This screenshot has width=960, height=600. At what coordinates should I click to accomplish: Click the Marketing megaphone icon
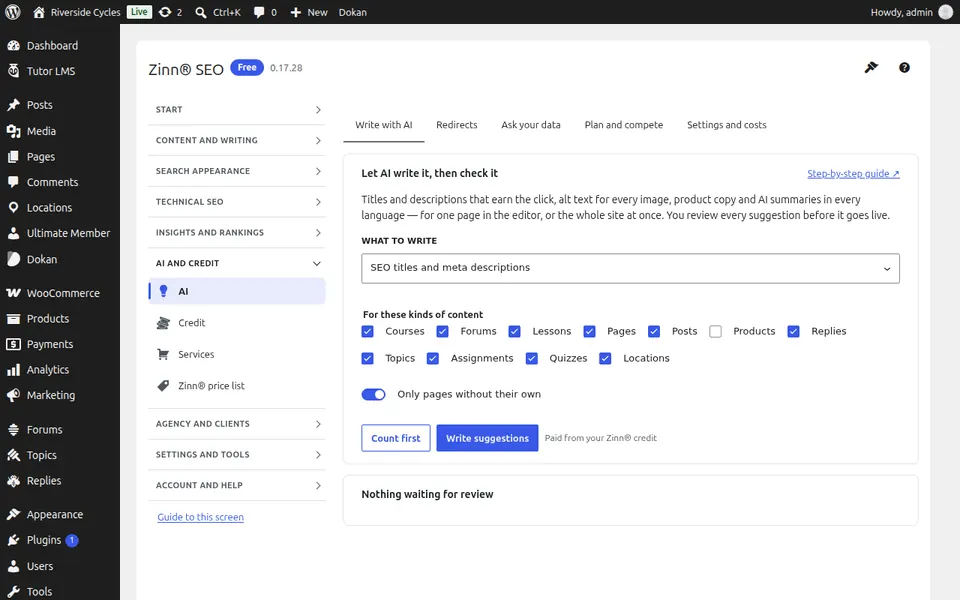[x=13, y=396]
